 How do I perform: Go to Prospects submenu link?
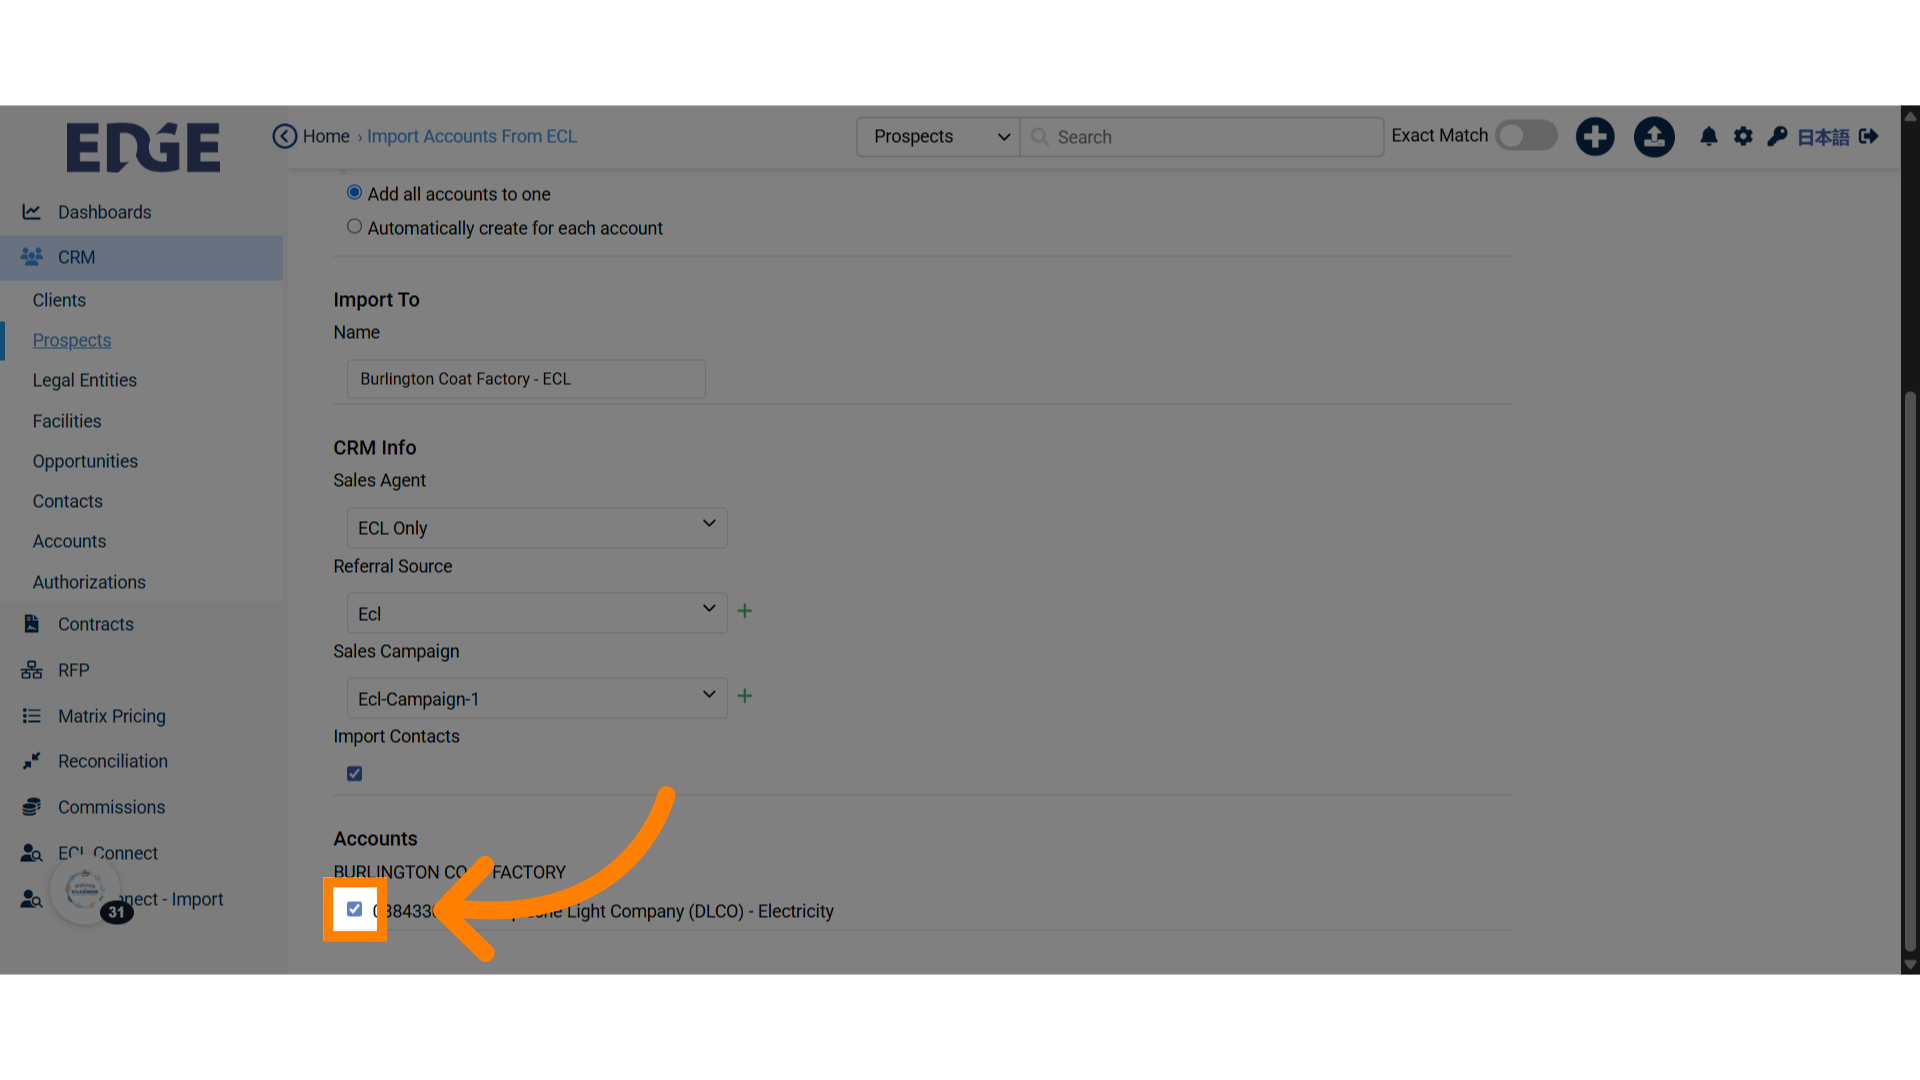tap(72, 340)
